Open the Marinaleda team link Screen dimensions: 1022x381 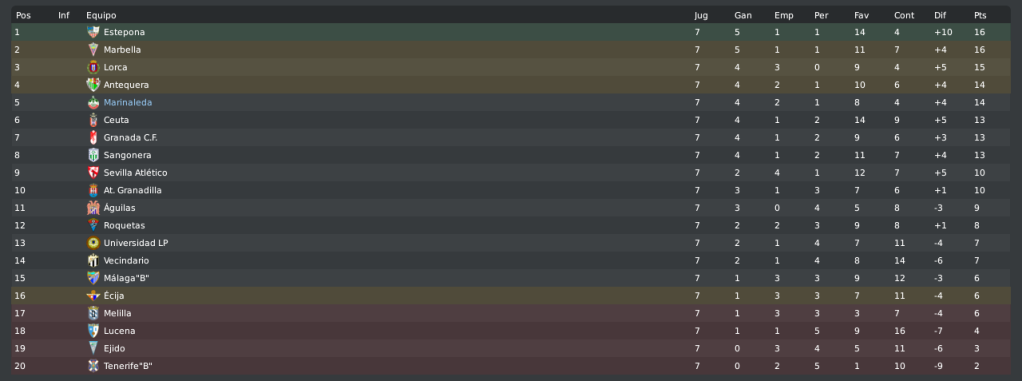(128, 102)
